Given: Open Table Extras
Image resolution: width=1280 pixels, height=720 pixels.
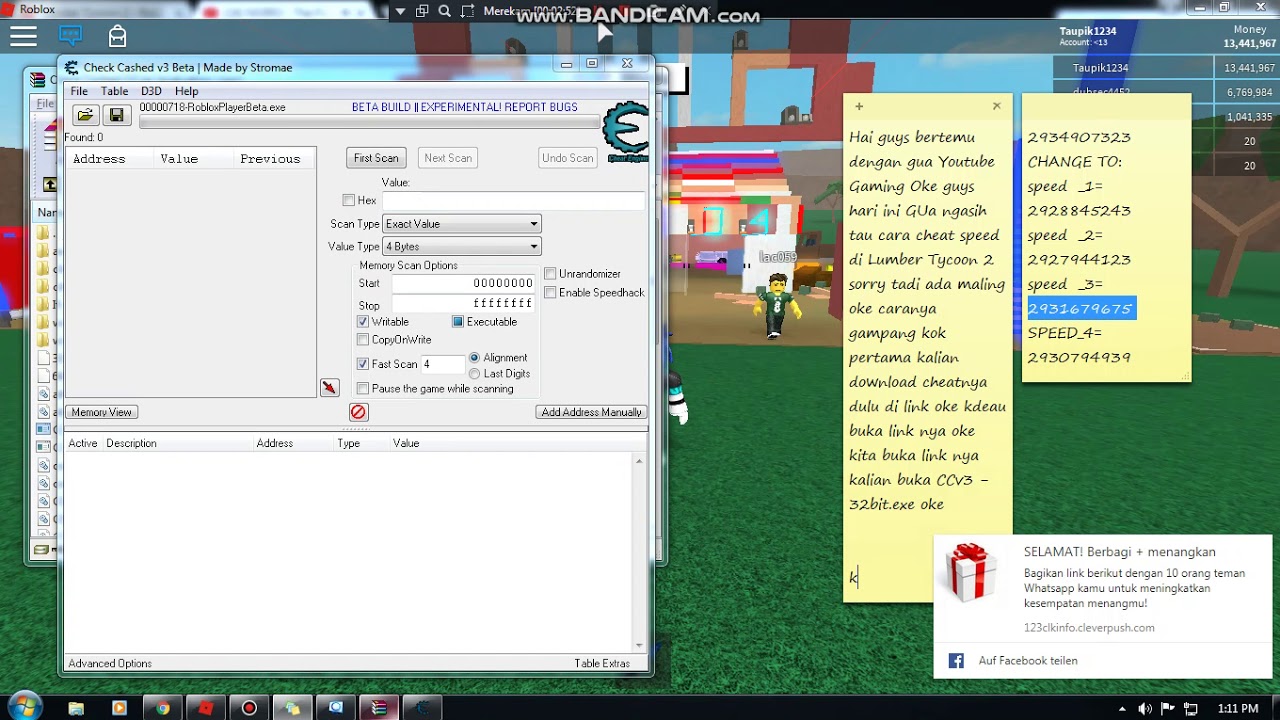Looking at the screenshot, I should (602, 664).
